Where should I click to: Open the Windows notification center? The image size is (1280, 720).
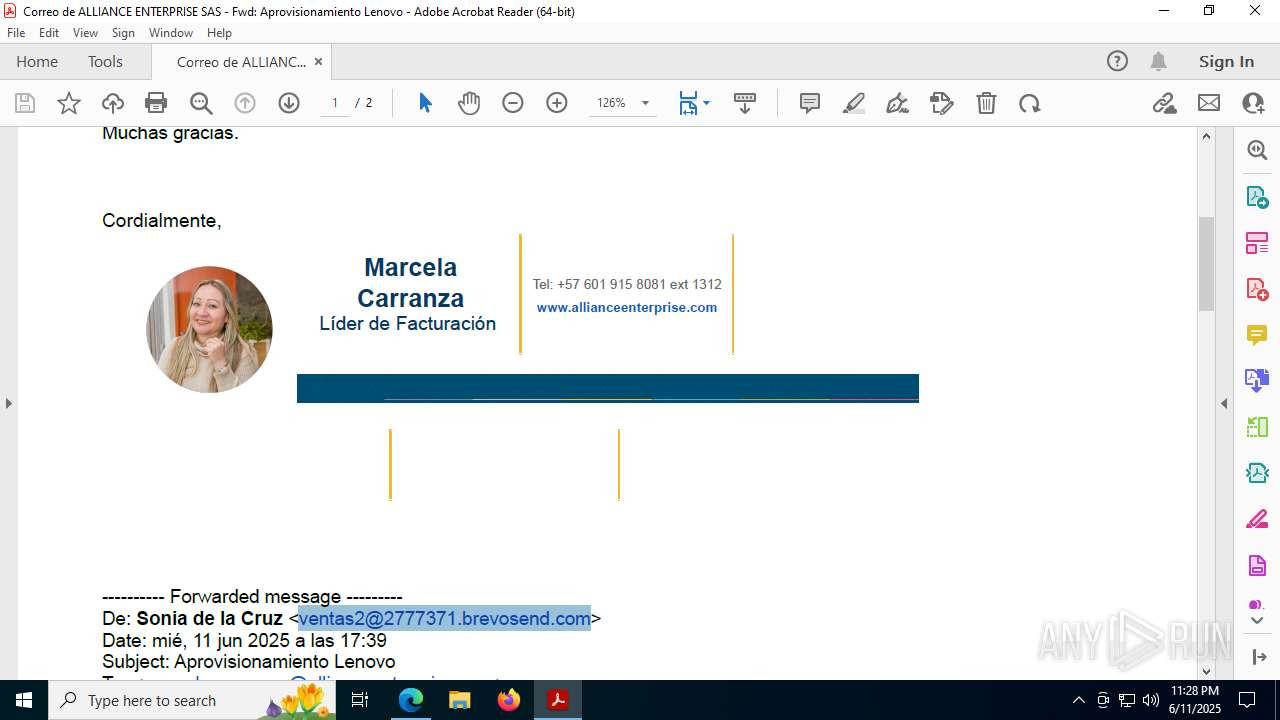pos(1247,700)
